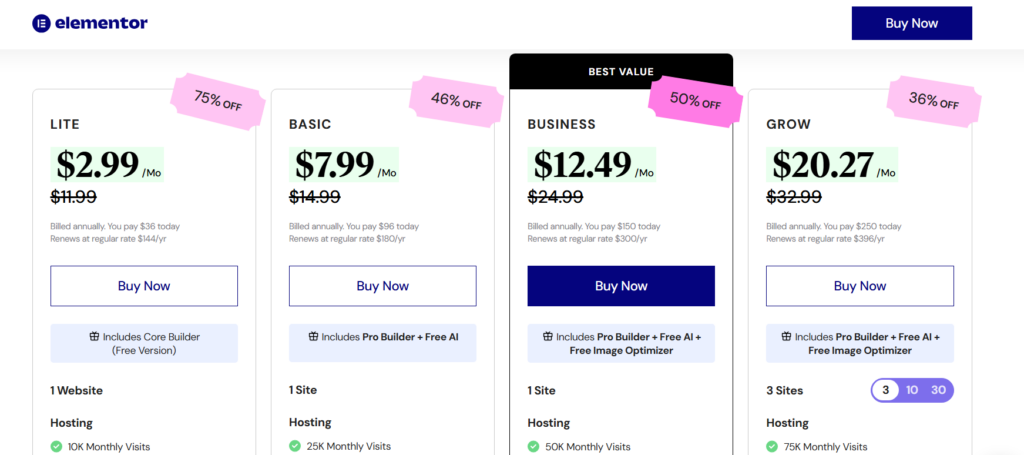Click green checkmark beside 75K Monthly Visits
The width and height of the screenshot is (1024, 455).
[x=773, y=447]
